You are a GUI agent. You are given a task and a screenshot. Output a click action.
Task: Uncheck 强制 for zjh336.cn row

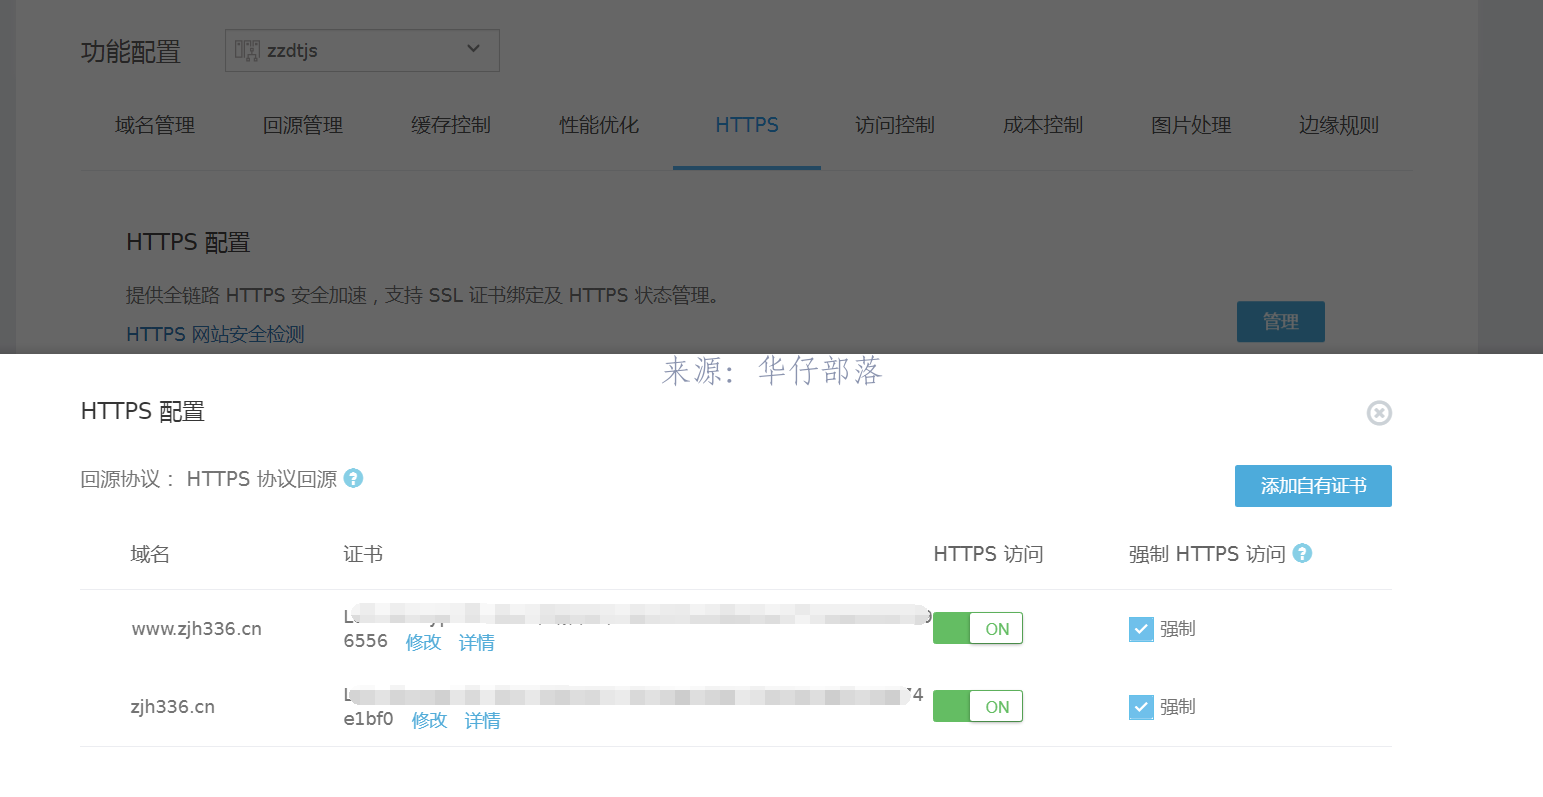(x=1141, y=707)
